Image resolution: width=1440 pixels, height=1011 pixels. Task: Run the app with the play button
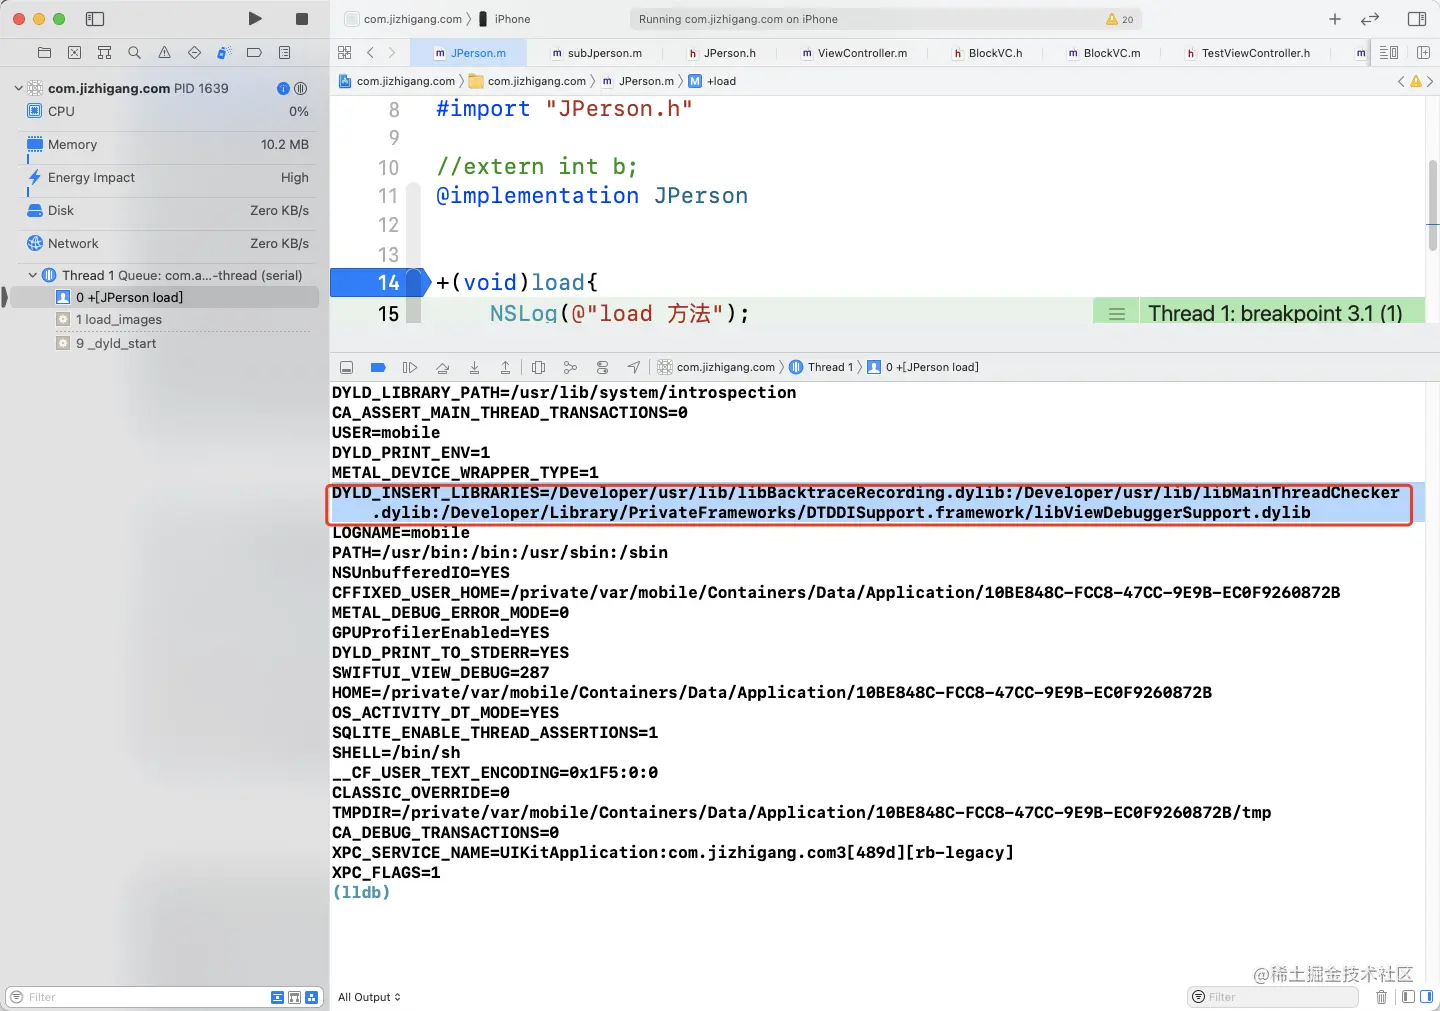point(255,19)
